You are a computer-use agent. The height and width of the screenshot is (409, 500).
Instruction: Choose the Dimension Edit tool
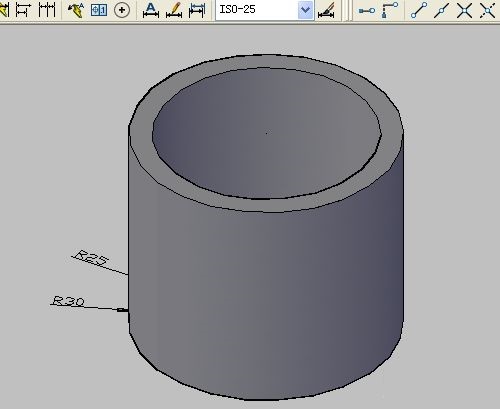pos(151,10)
